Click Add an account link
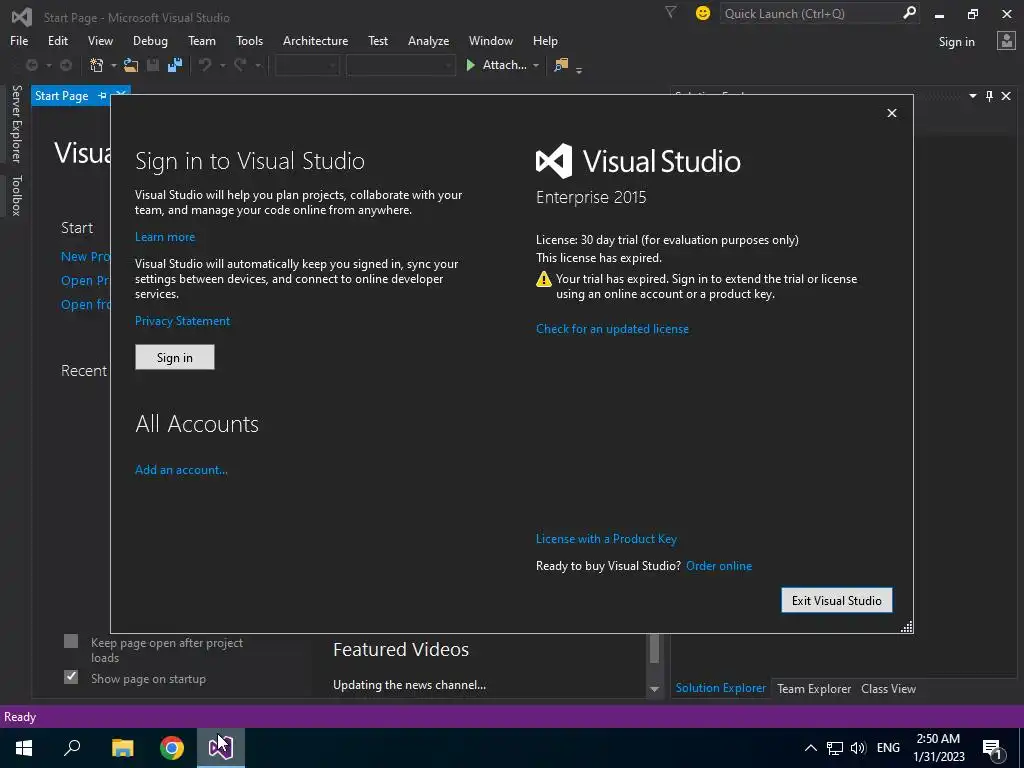The height and width of the screenshot is (768, 1024). [181, 470]
